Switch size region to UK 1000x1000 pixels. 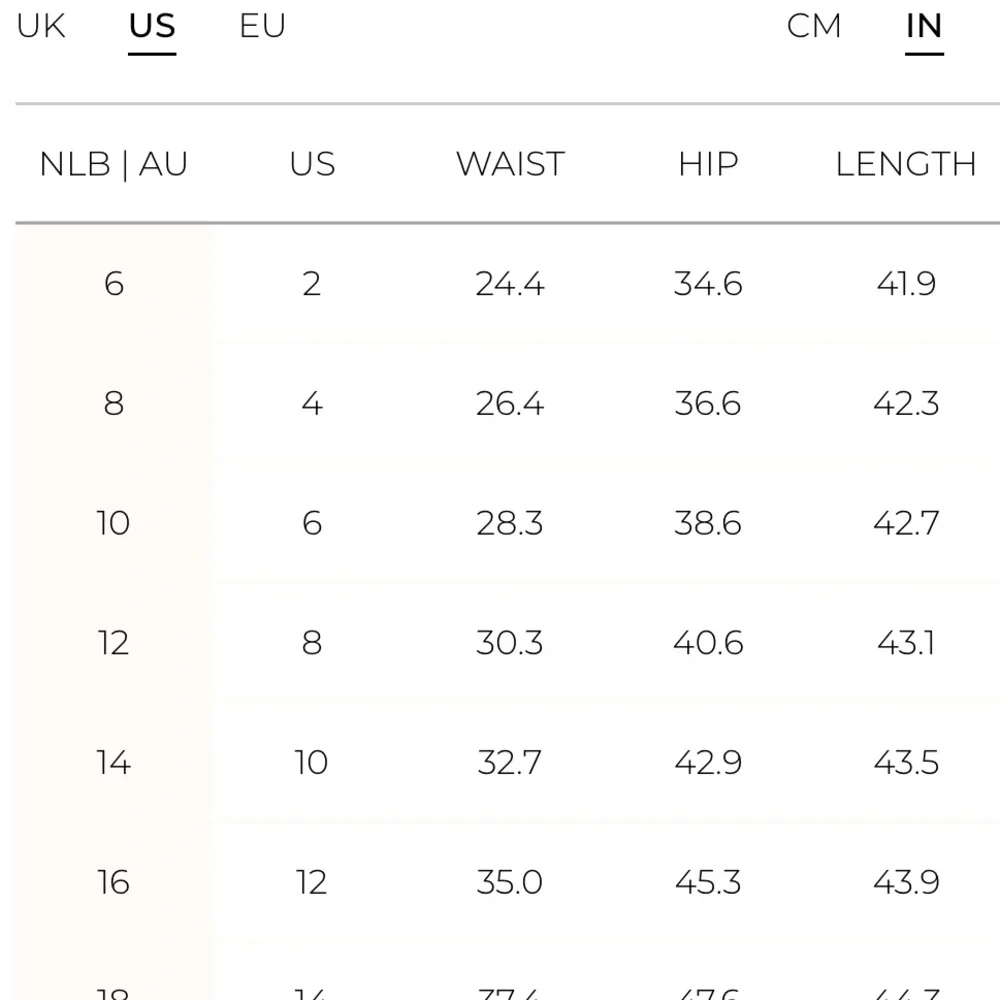click(x=41, y=26)
